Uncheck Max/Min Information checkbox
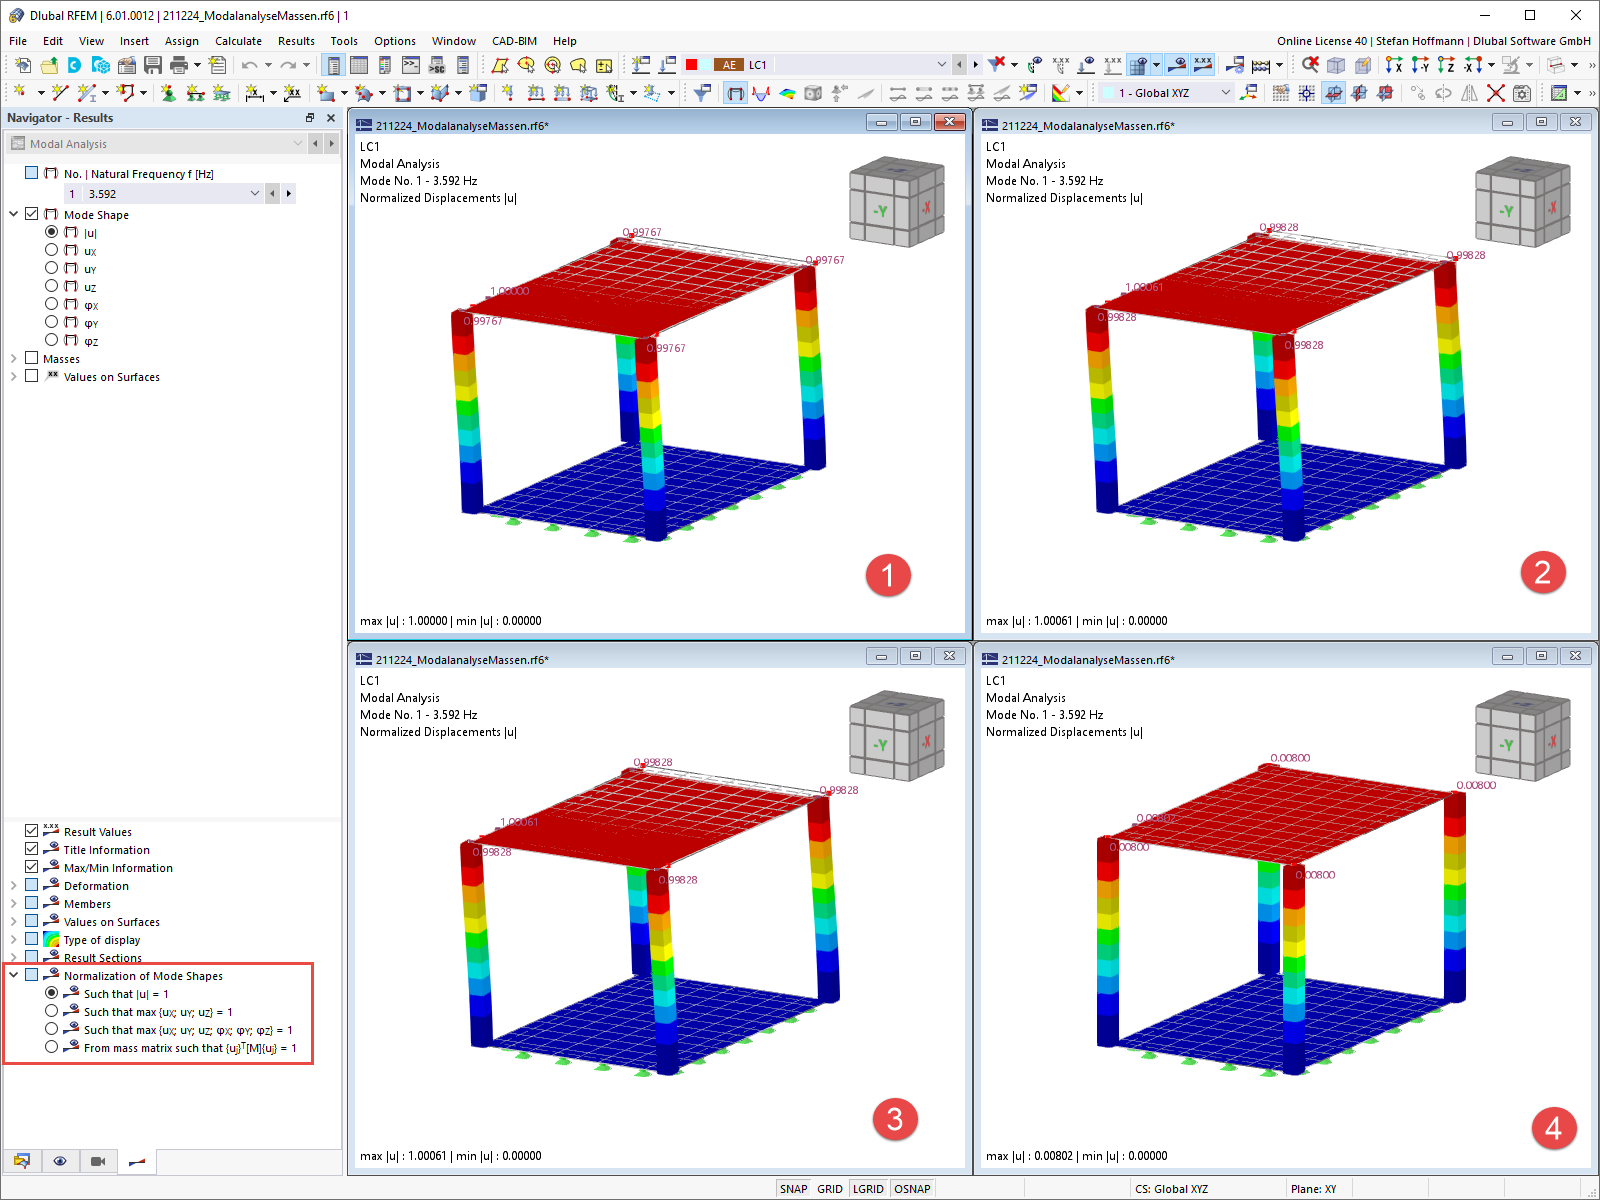This screenshot has width=1600, height=1200. pyautogui.click(x=31, y=867)
